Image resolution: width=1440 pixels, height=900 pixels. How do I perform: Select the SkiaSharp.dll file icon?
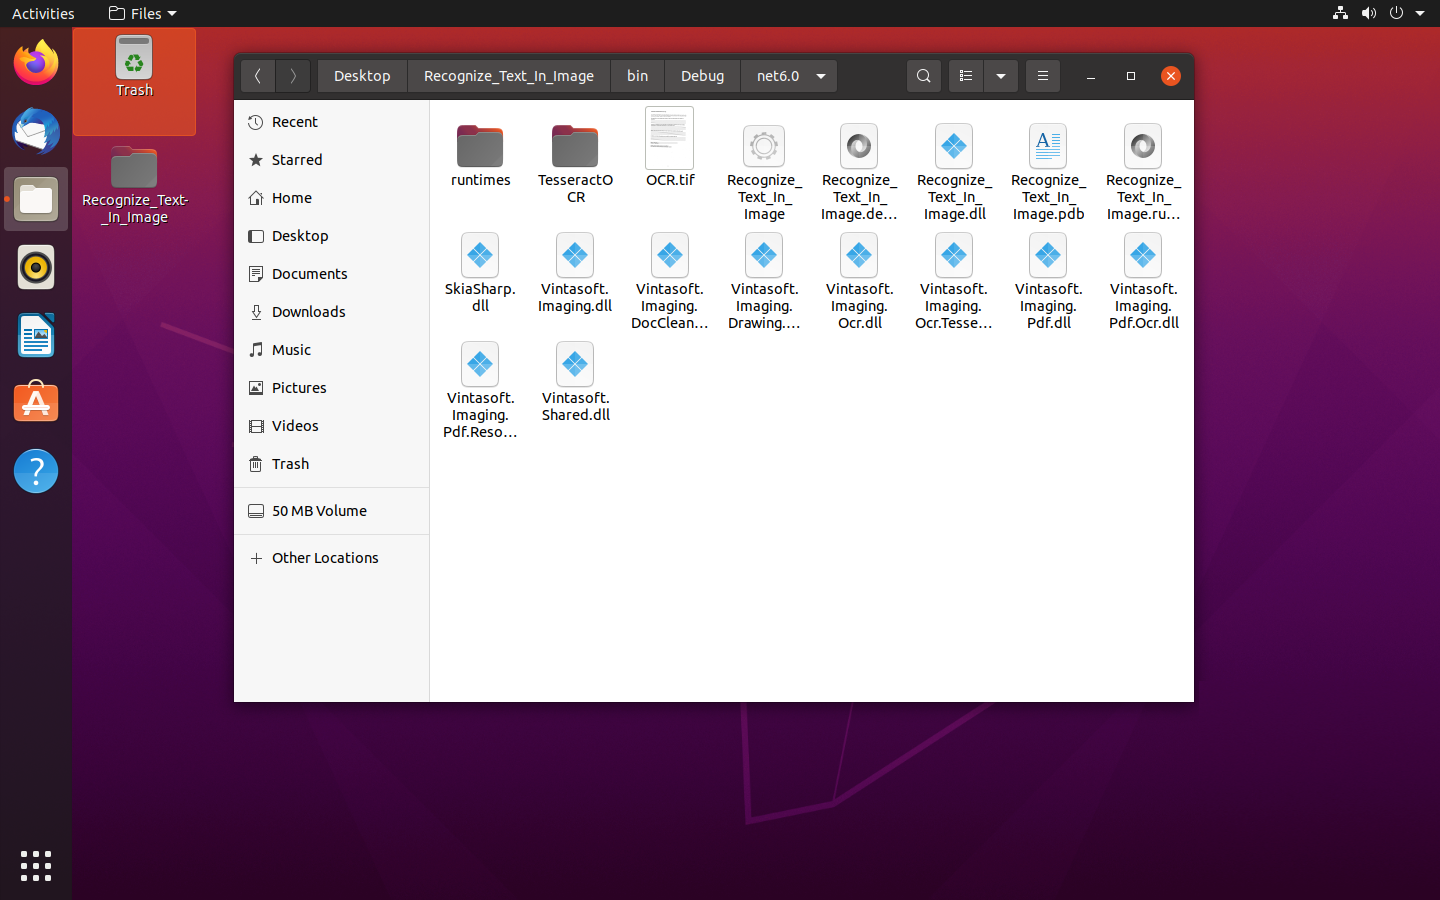point(480,256)
